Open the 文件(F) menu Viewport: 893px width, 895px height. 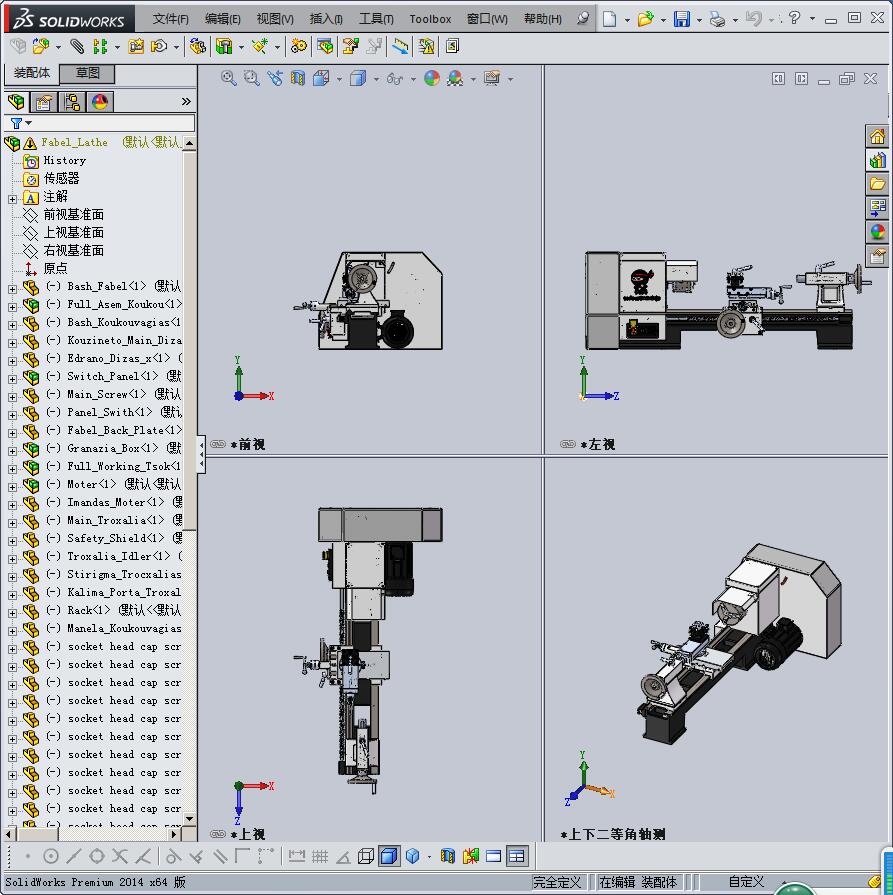pos(170,18)
